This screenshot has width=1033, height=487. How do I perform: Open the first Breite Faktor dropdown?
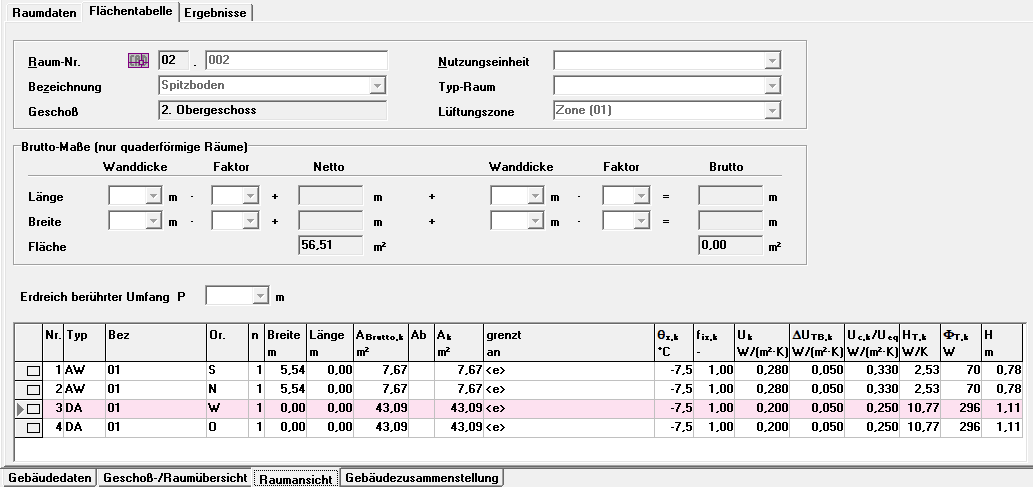pyautogui.click(x=251, y=221)
